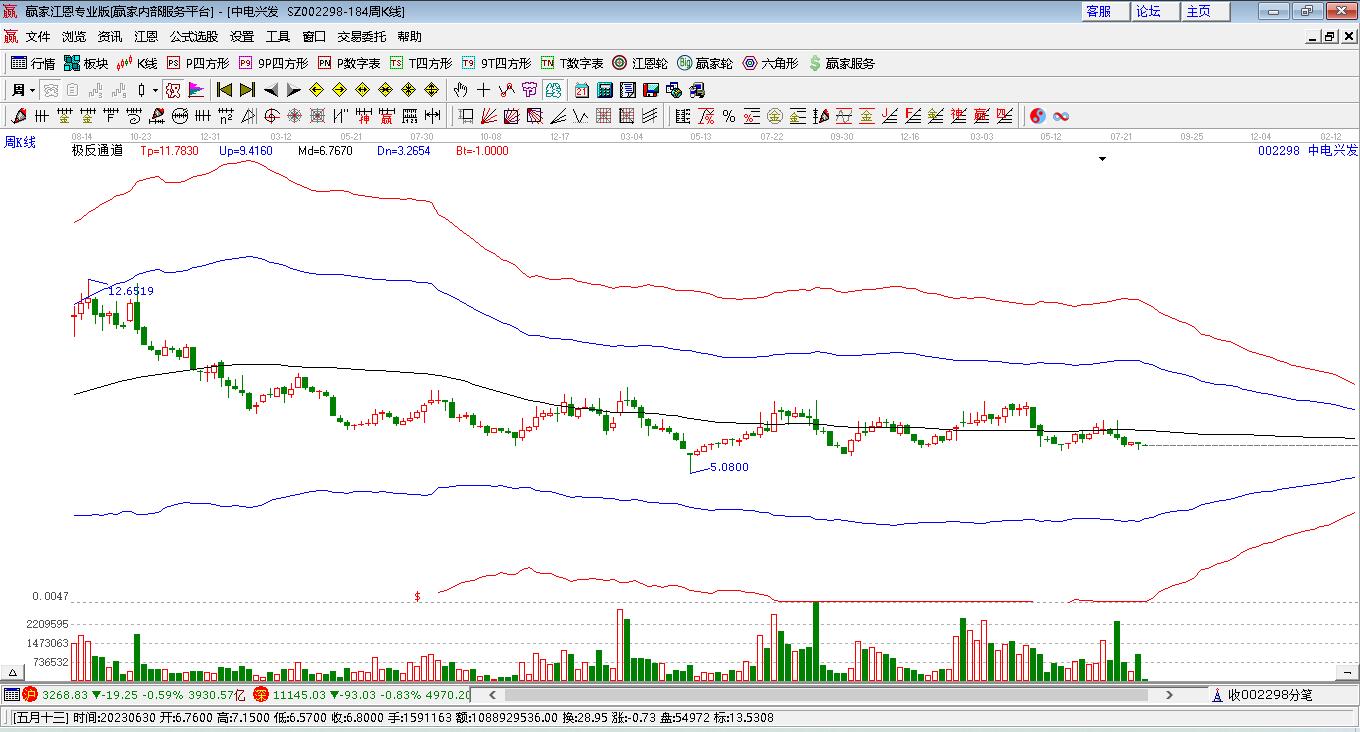Click the up-triangle expander at bottom left
Image resolution: width=1360 pixels, height=732 pixels.
pyautogui.click(x=14, y=673)
